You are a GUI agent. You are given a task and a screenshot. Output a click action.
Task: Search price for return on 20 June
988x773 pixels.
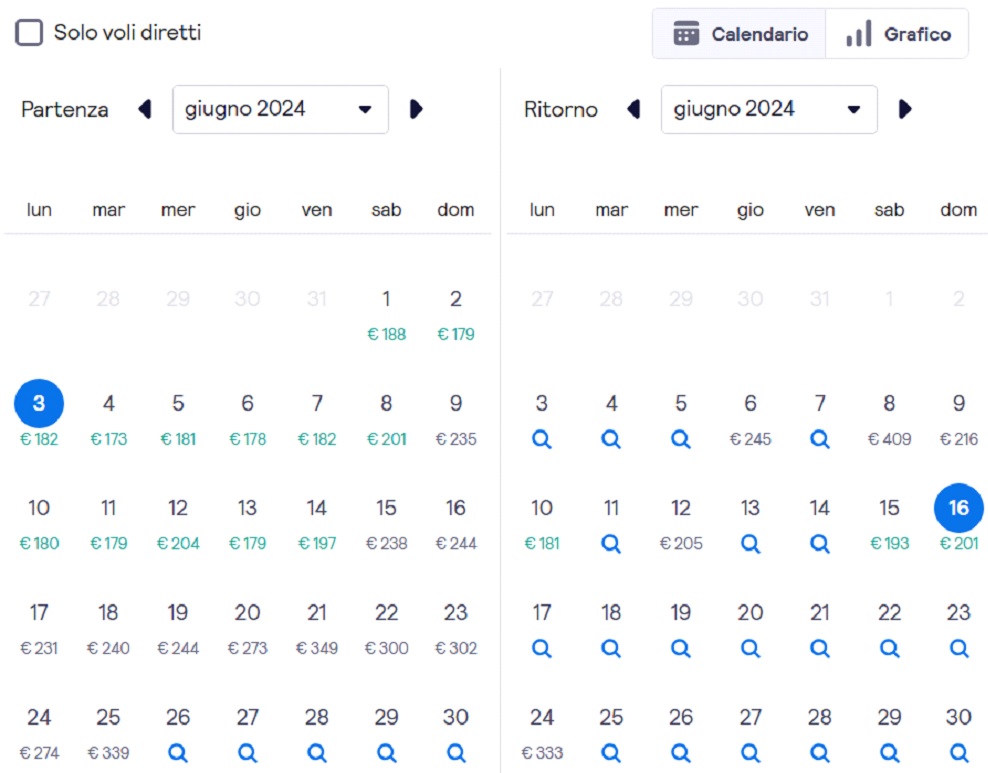coord(750,648)
